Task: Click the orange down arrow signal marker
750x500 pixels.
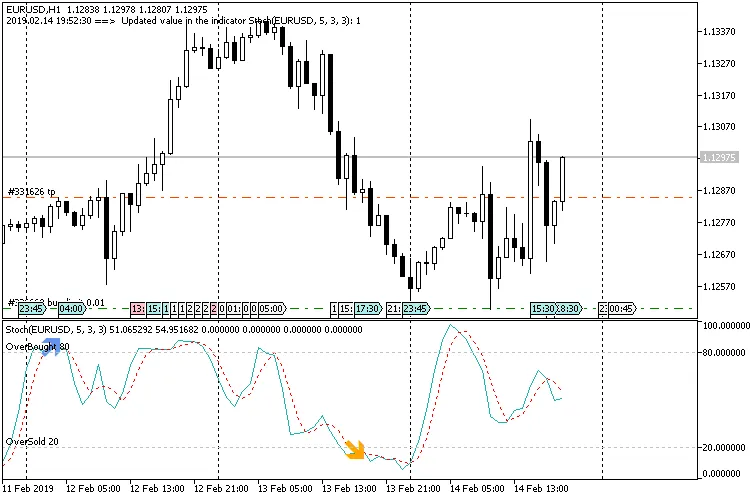Action: [355, 450]
